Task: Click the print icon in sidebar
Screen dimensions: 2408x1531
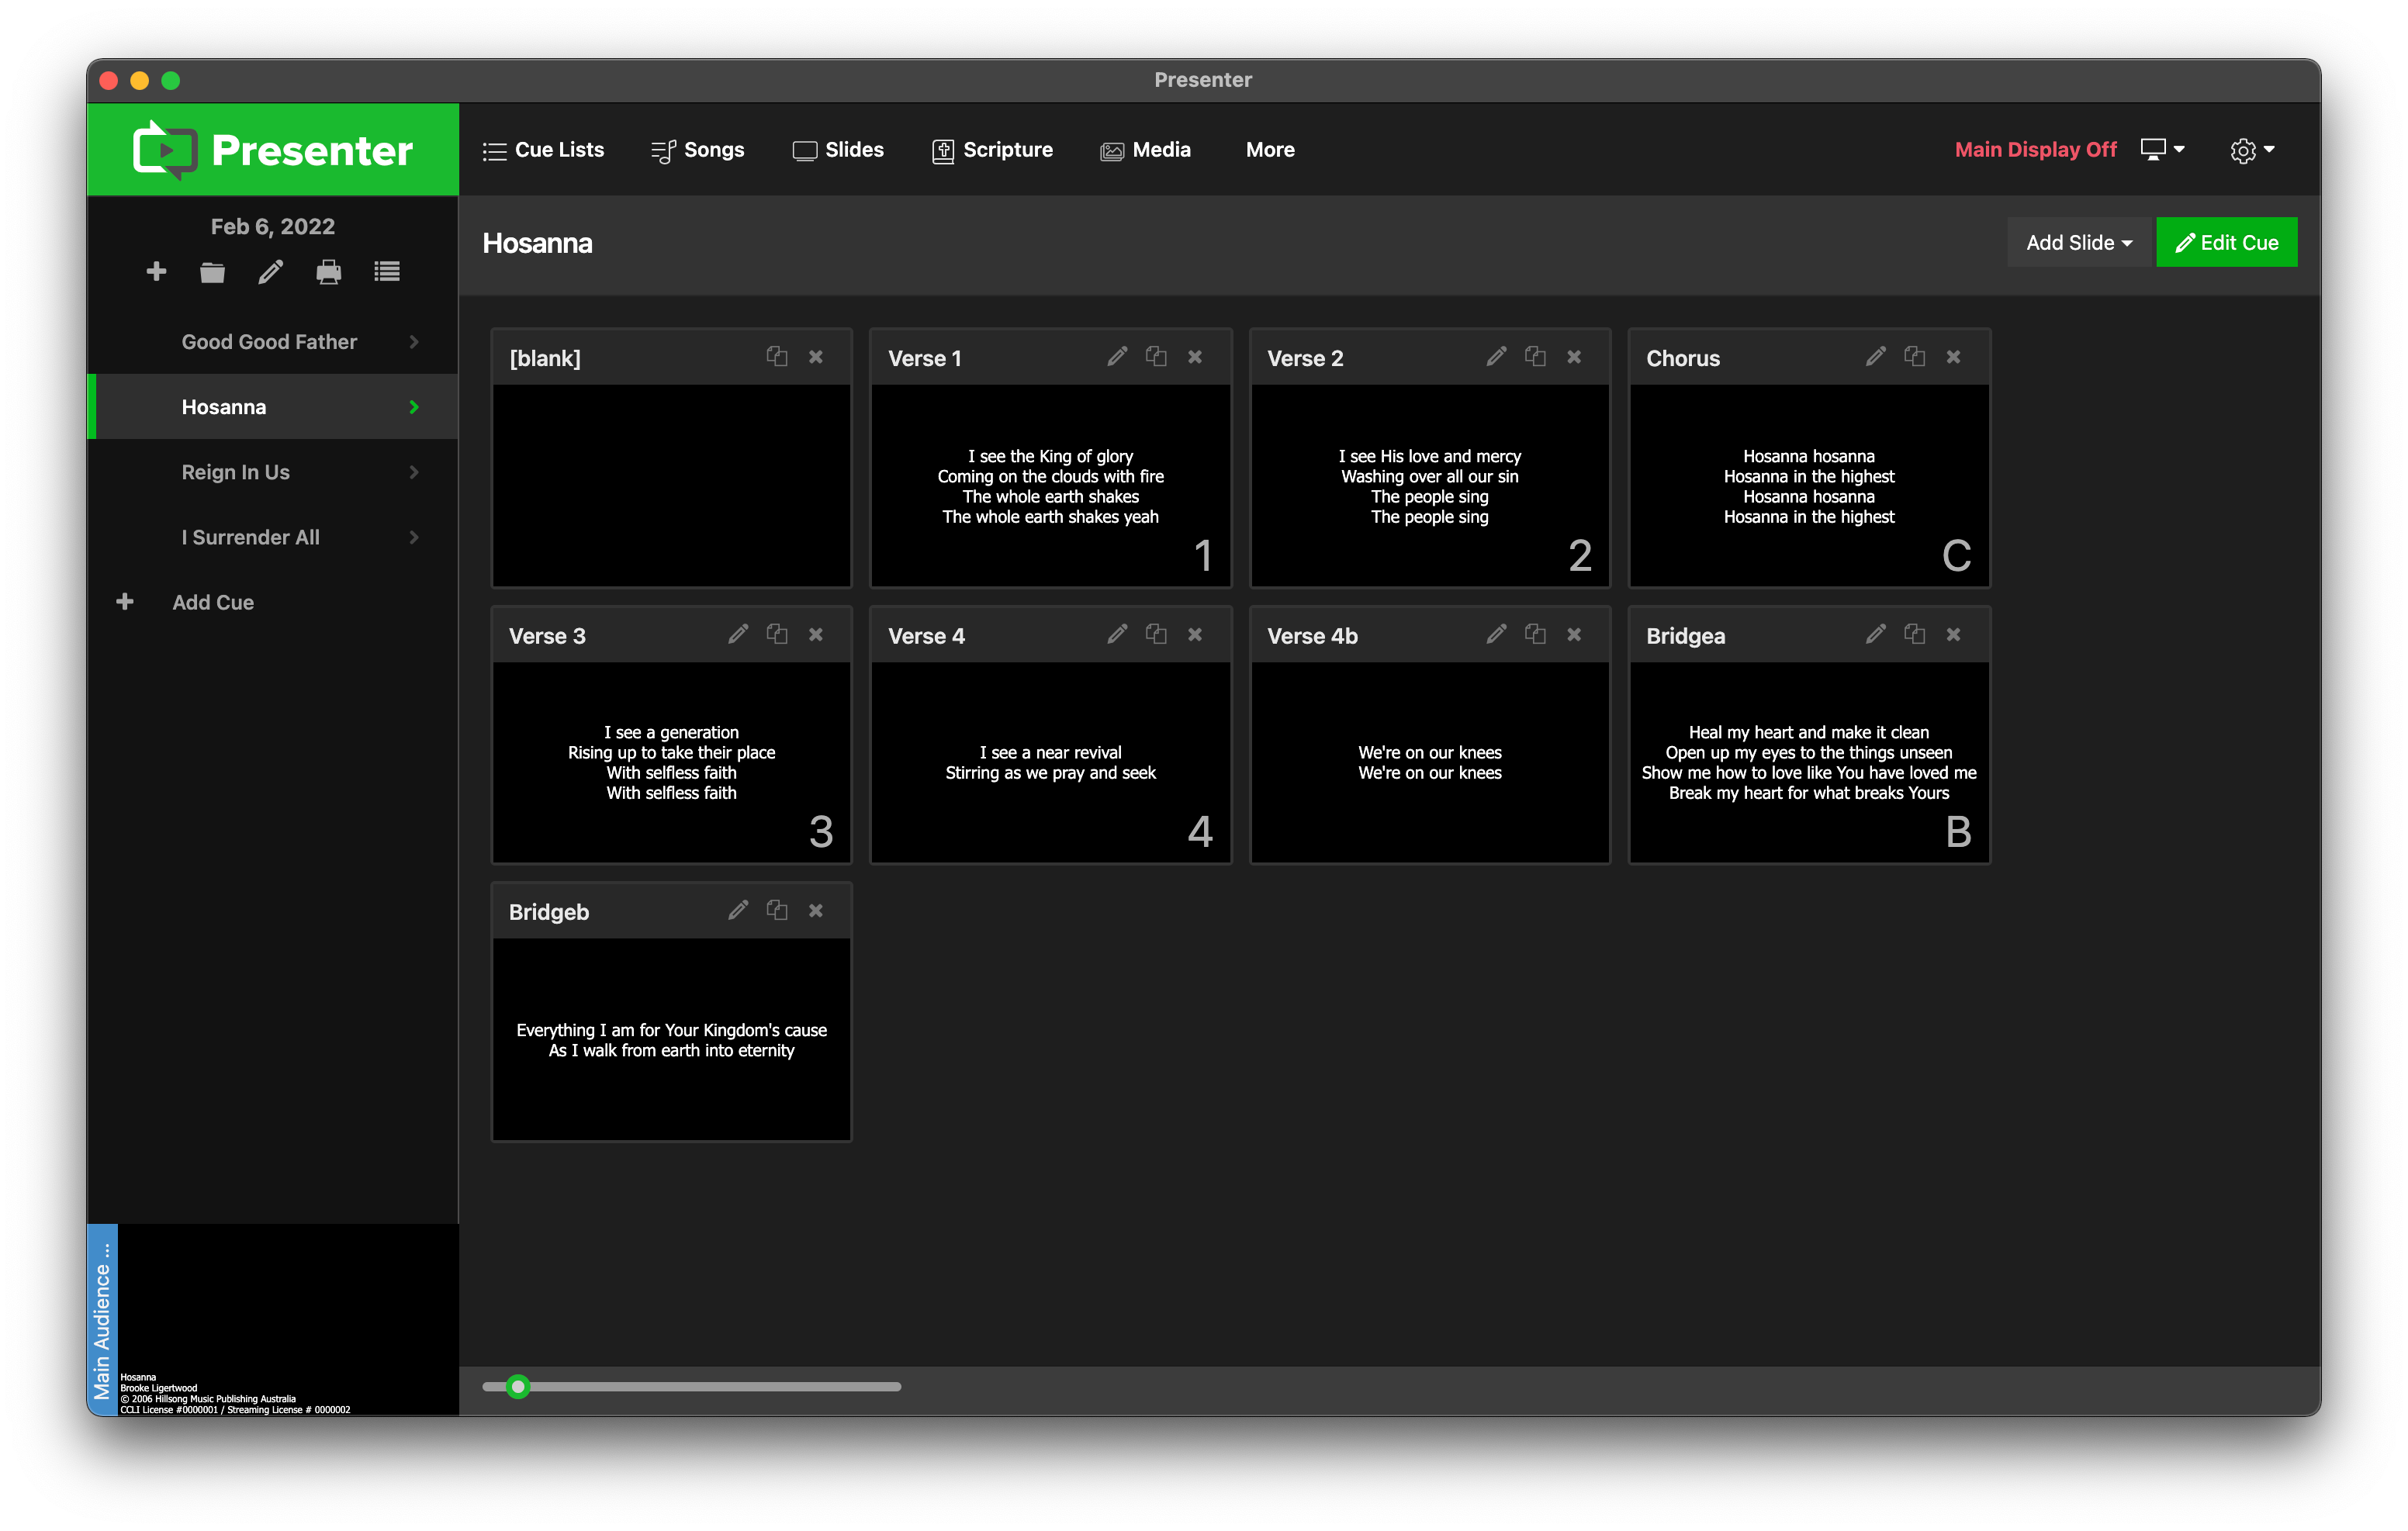Action: pos(328,271)
